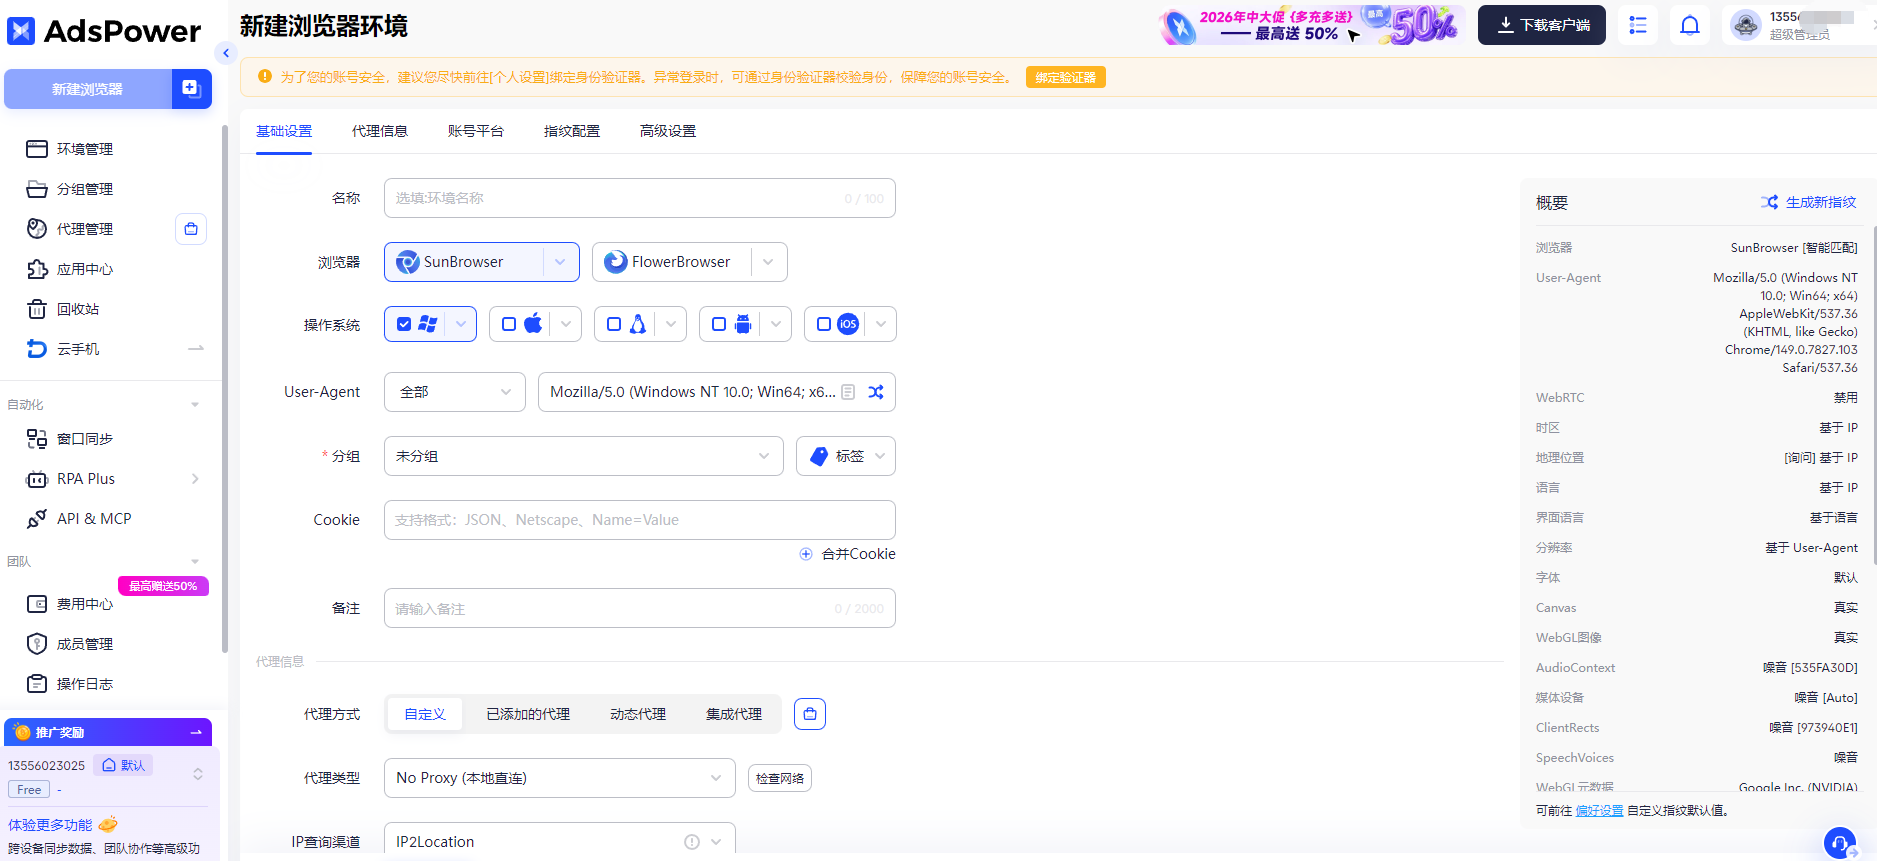Open the 偏好设置 link
Image resolution: width=1877 pixels, height=861 pixels.
[1600, 811]
